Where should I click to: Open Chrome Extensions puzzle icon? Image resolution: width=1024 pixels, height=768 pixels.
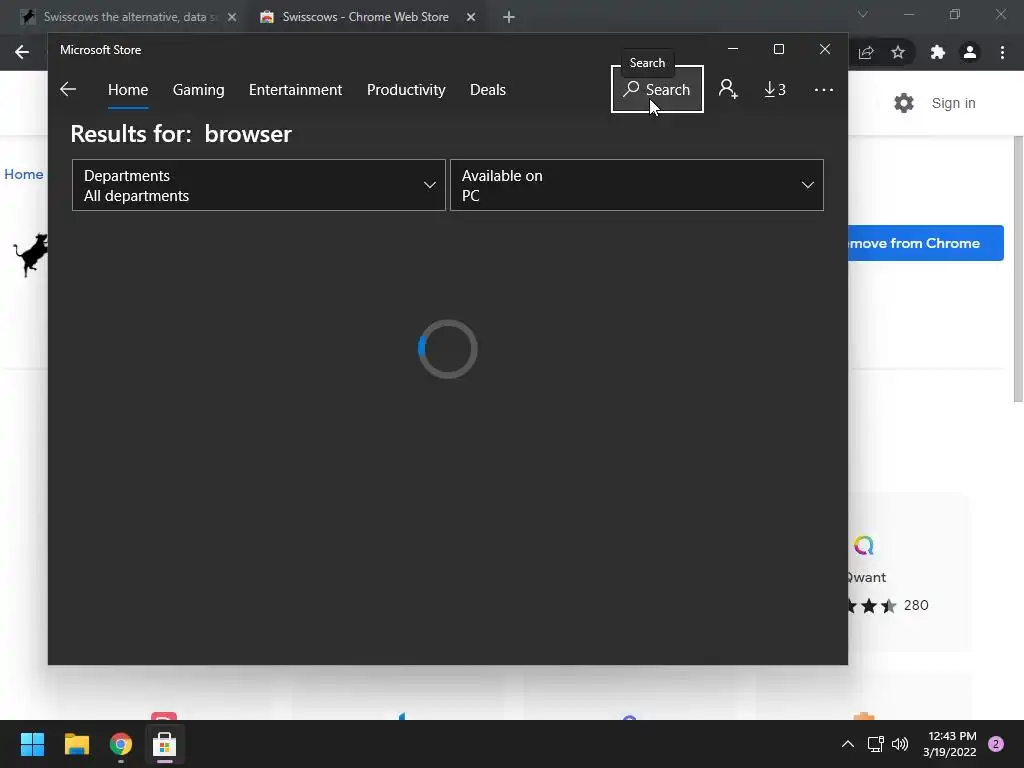coord(938,52)
